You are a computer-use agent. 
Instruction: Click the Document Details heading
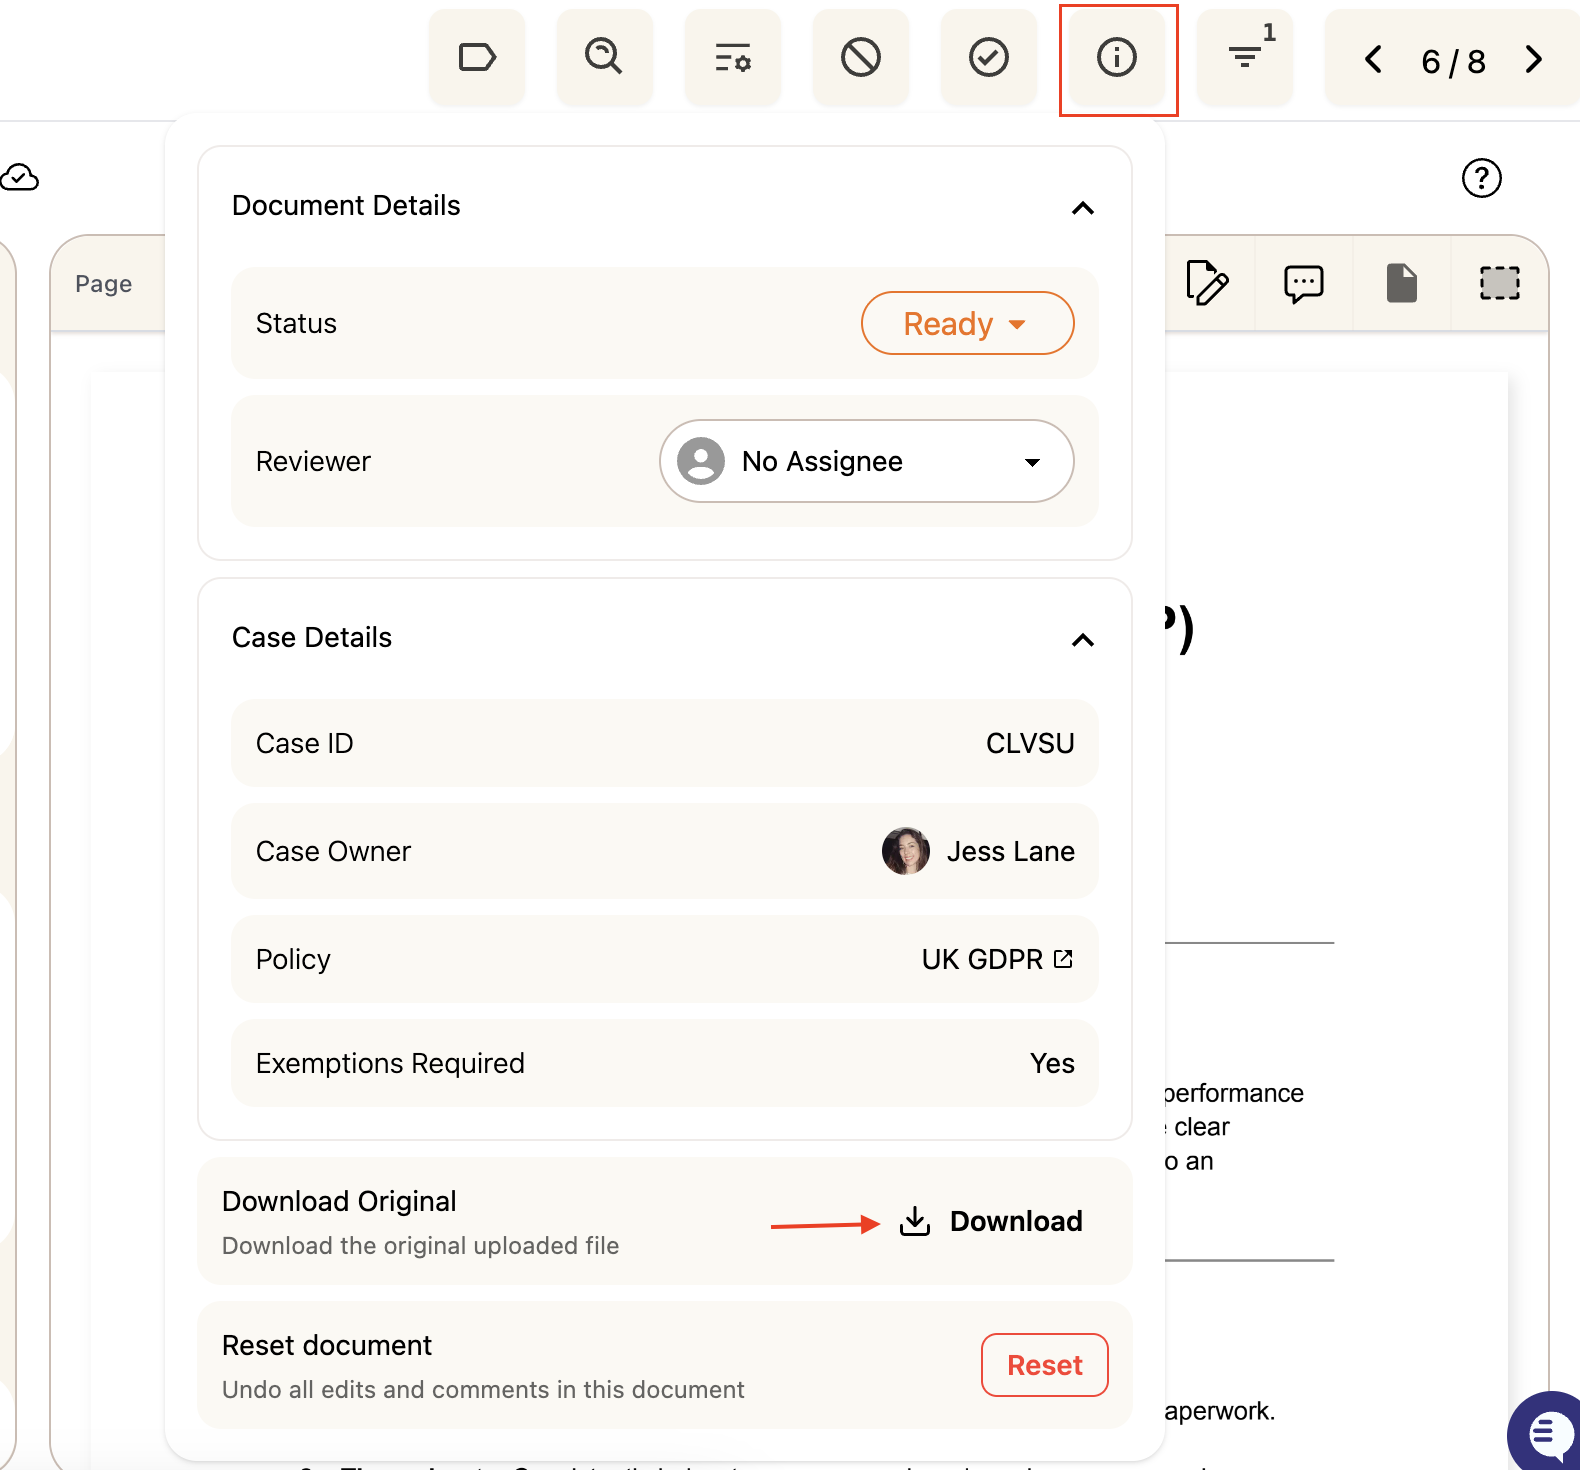(346, 205)
